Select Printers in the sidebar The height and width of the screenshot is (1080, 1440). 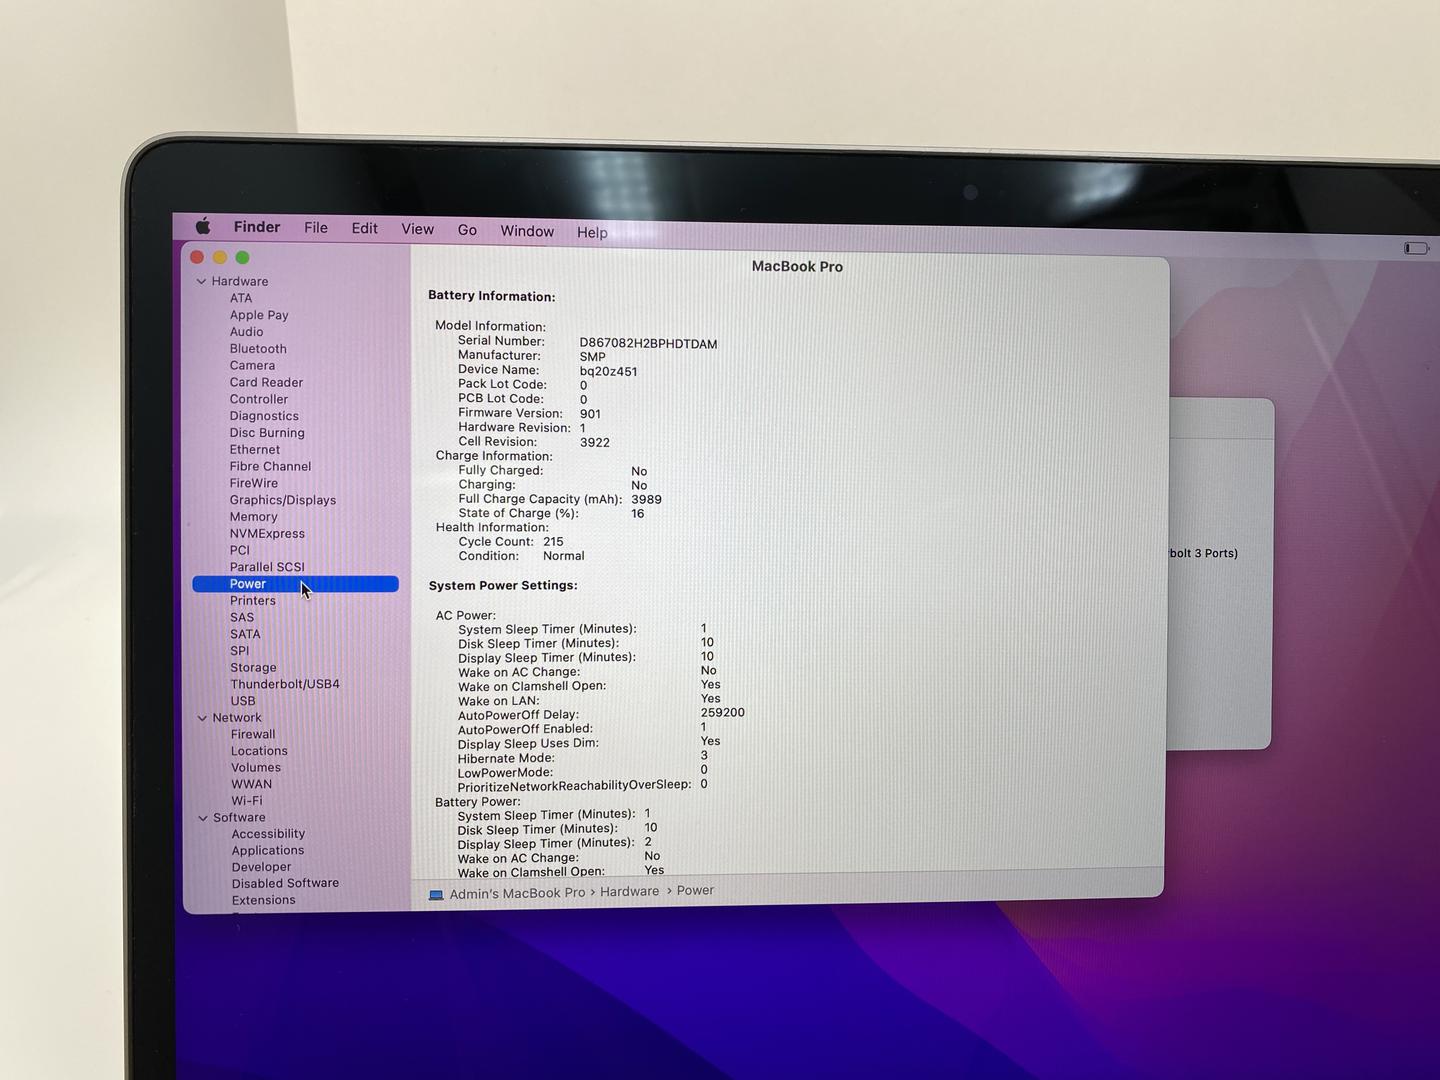pyautogui.click(x=253, y=600)
